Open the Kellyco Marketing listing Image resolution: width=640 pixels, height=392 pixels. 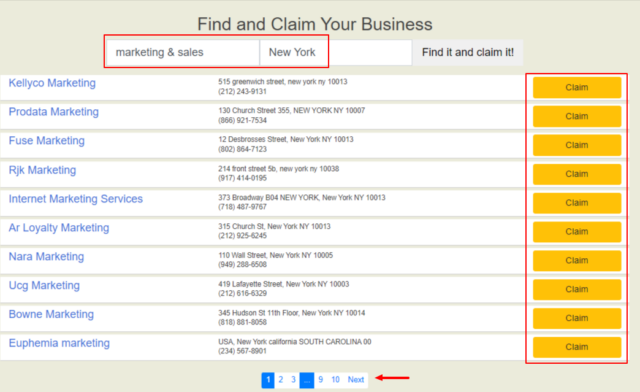pyautogui.click(x=52, y=83)
